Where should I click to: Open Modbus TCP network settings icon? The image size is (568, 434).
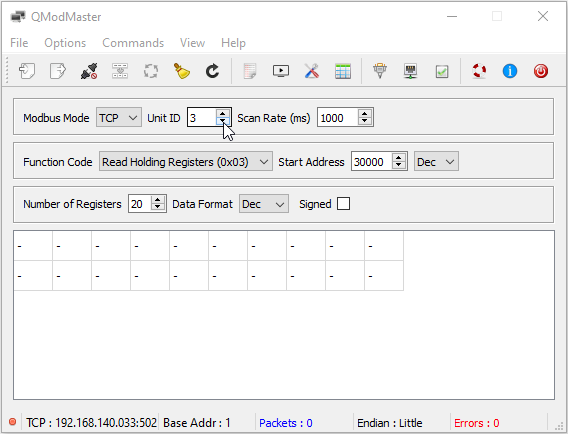click(410, 71)
